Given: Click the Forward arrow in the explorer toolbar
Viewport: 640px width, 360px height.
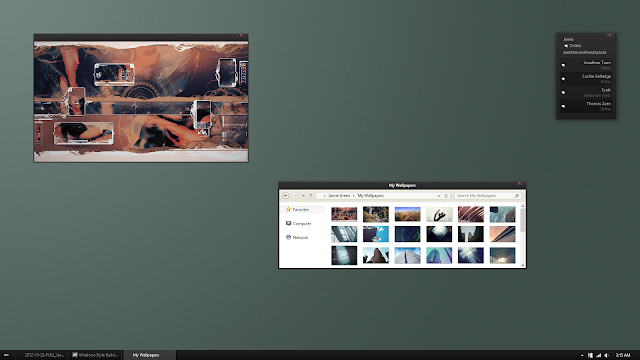Looking at the screenshot, I should click(296, 196).
